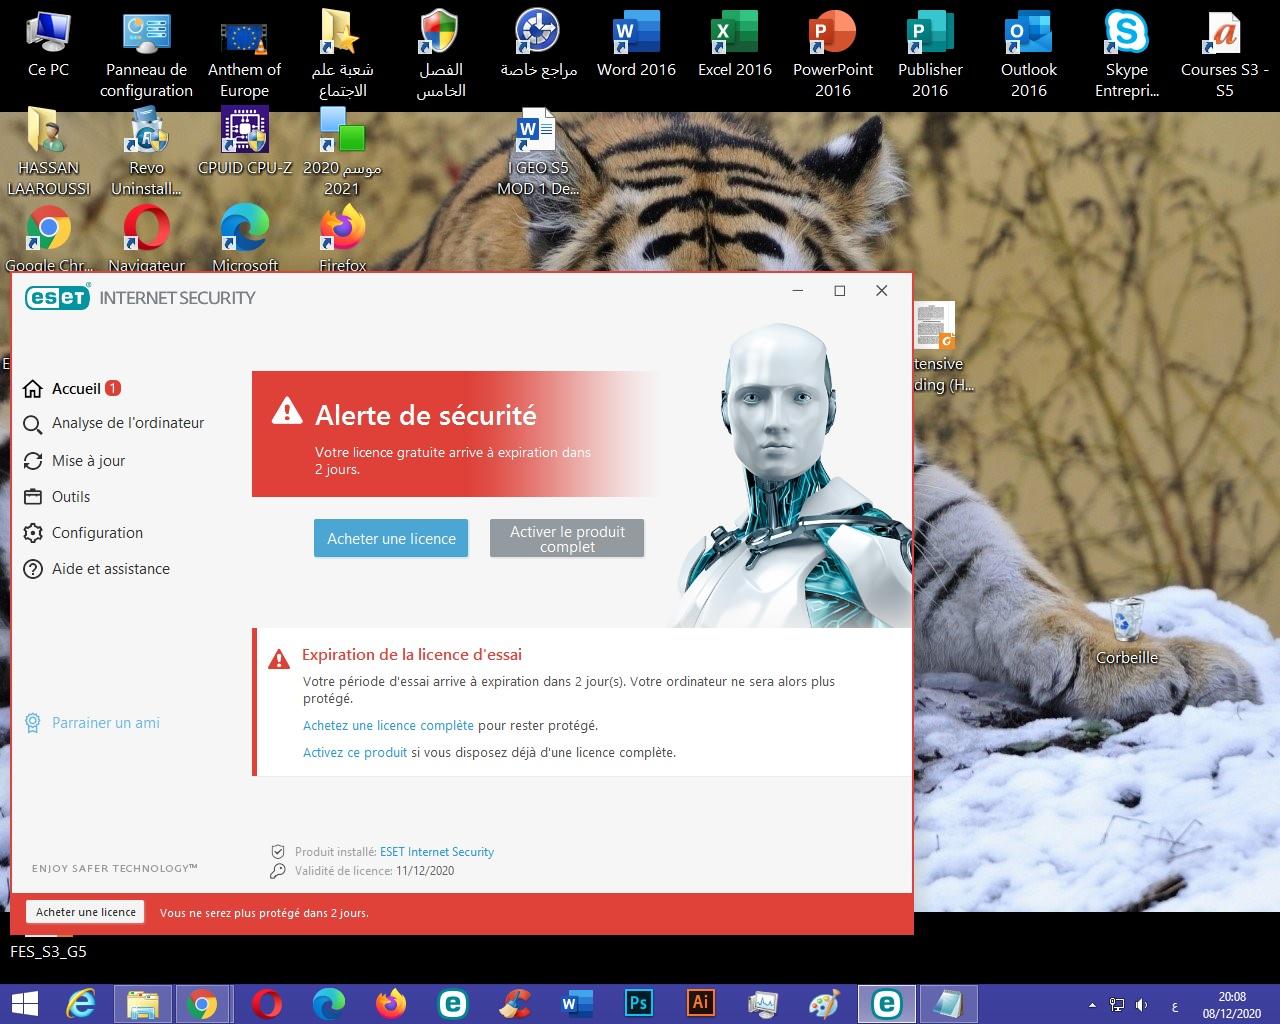Select the Revo Uninstaller desktop shortcut
The height and width of the screenshot is (1024, 1280).
[x=146, y=152]
